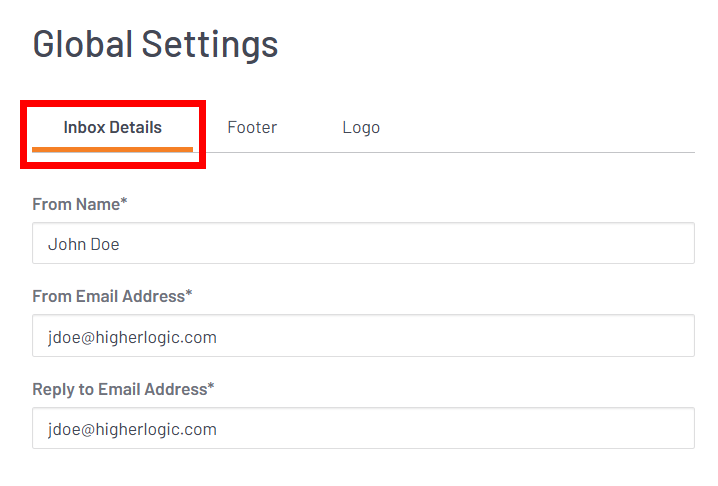Click the asterisk after Reply to Email Address
This screenshot has width=718, height=486.
(x=211, y=387)
